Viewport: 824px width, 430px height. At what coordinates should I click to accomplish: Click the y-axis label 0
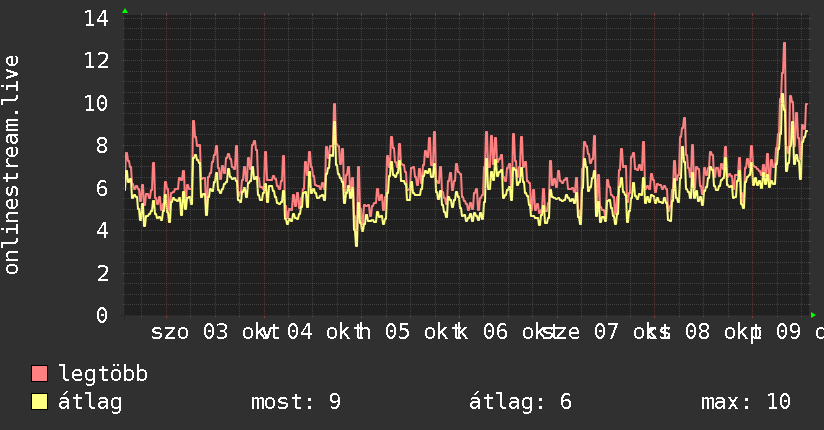pos(102,315)
